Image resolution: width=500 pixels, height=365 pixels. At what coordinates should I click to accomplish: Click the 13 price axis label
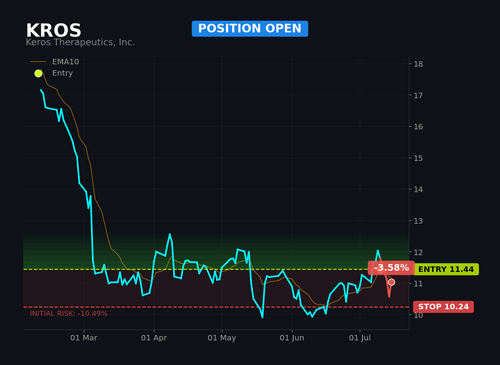point(418,221)
